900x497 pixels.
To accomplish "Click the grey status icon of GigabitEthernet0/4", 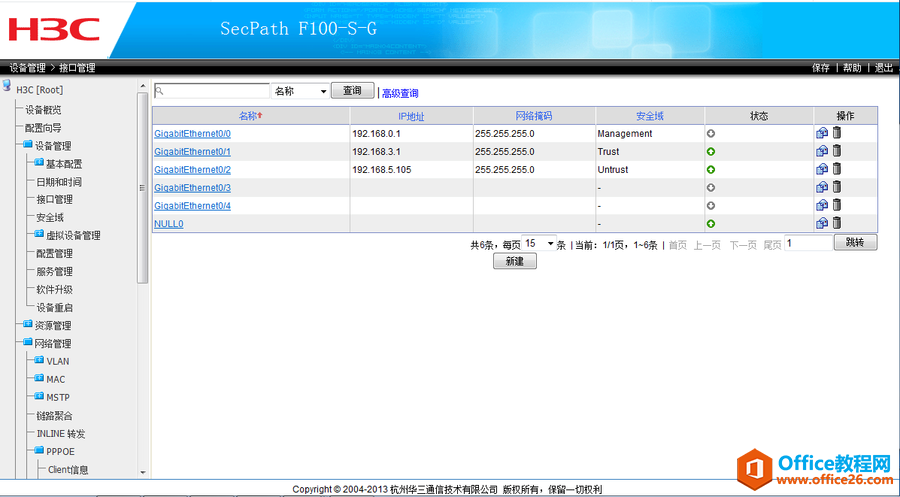I will pos(711,205).
